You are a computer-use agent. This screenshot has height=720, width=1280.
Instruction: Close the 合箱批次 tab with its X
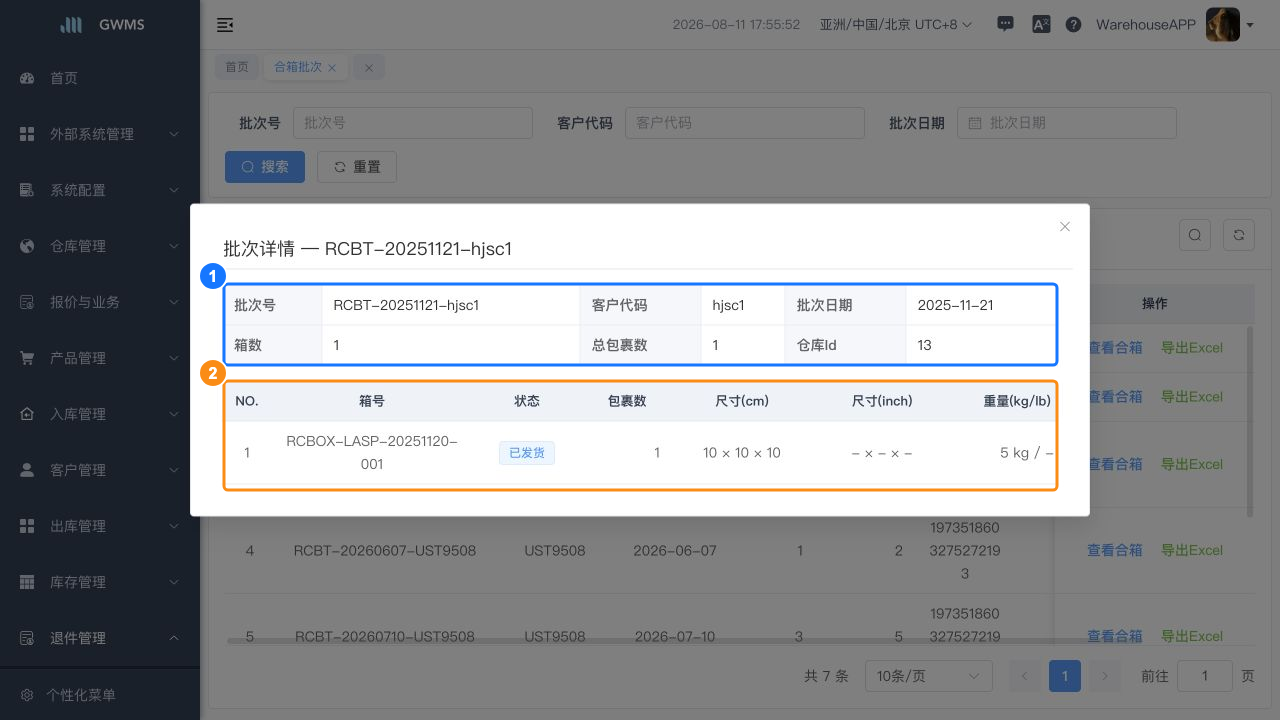[333, 67]
